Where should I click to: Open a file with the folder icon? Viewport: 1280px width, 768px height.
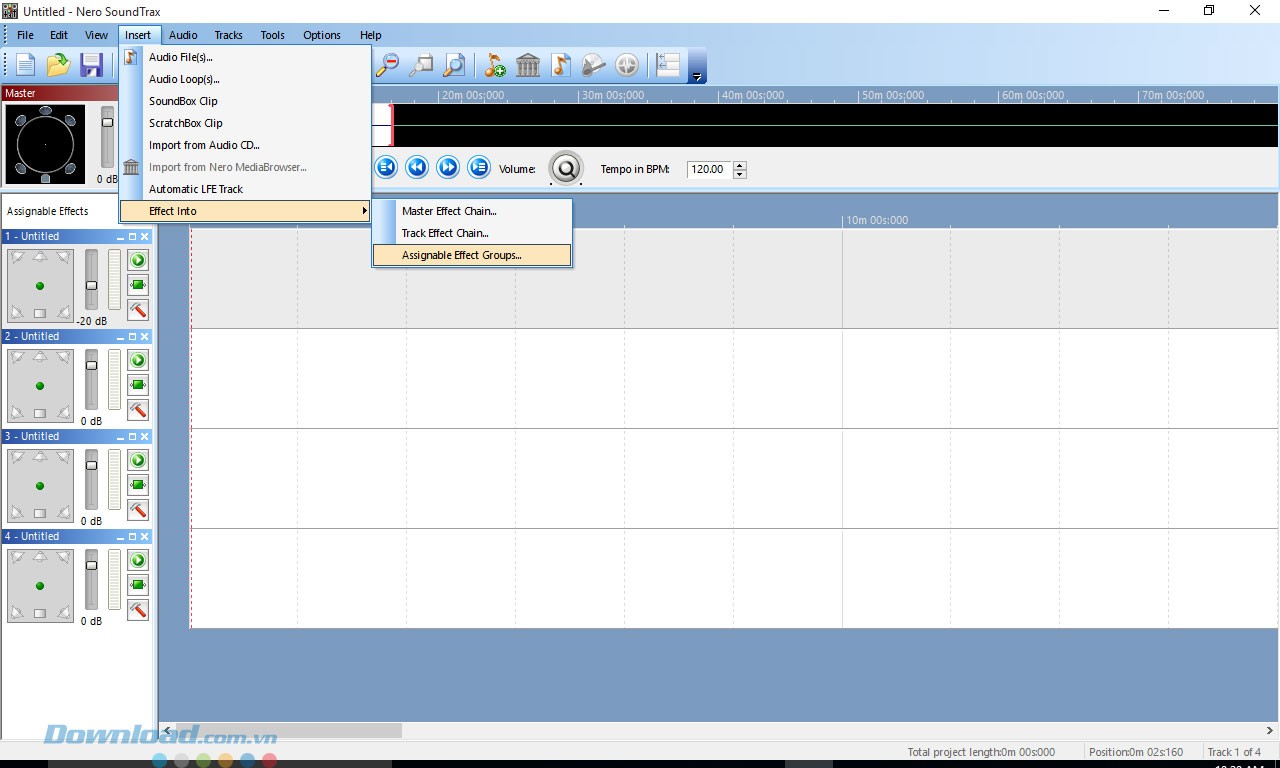[x=58, y=66]
